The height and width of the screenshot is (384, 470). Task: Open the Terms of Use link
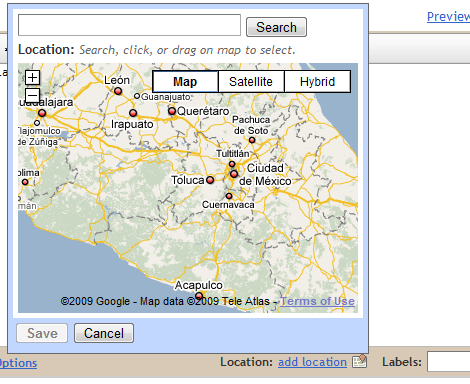coord(317,301)
